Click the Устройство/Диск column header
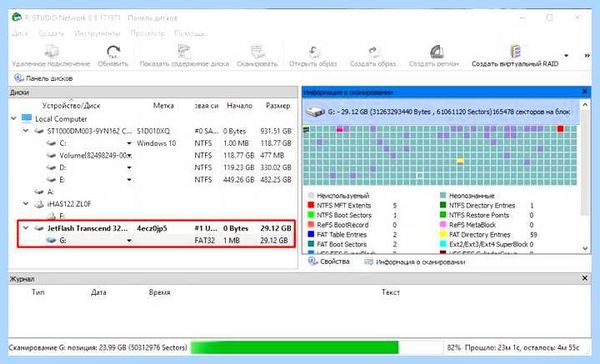 pos(71,106)
